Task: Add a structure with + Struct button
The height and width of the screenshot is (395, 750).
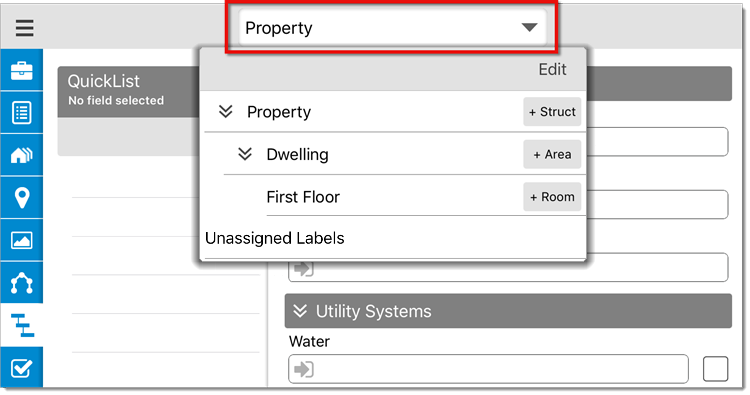Action: pyautogui.click(x=552, y=112)
